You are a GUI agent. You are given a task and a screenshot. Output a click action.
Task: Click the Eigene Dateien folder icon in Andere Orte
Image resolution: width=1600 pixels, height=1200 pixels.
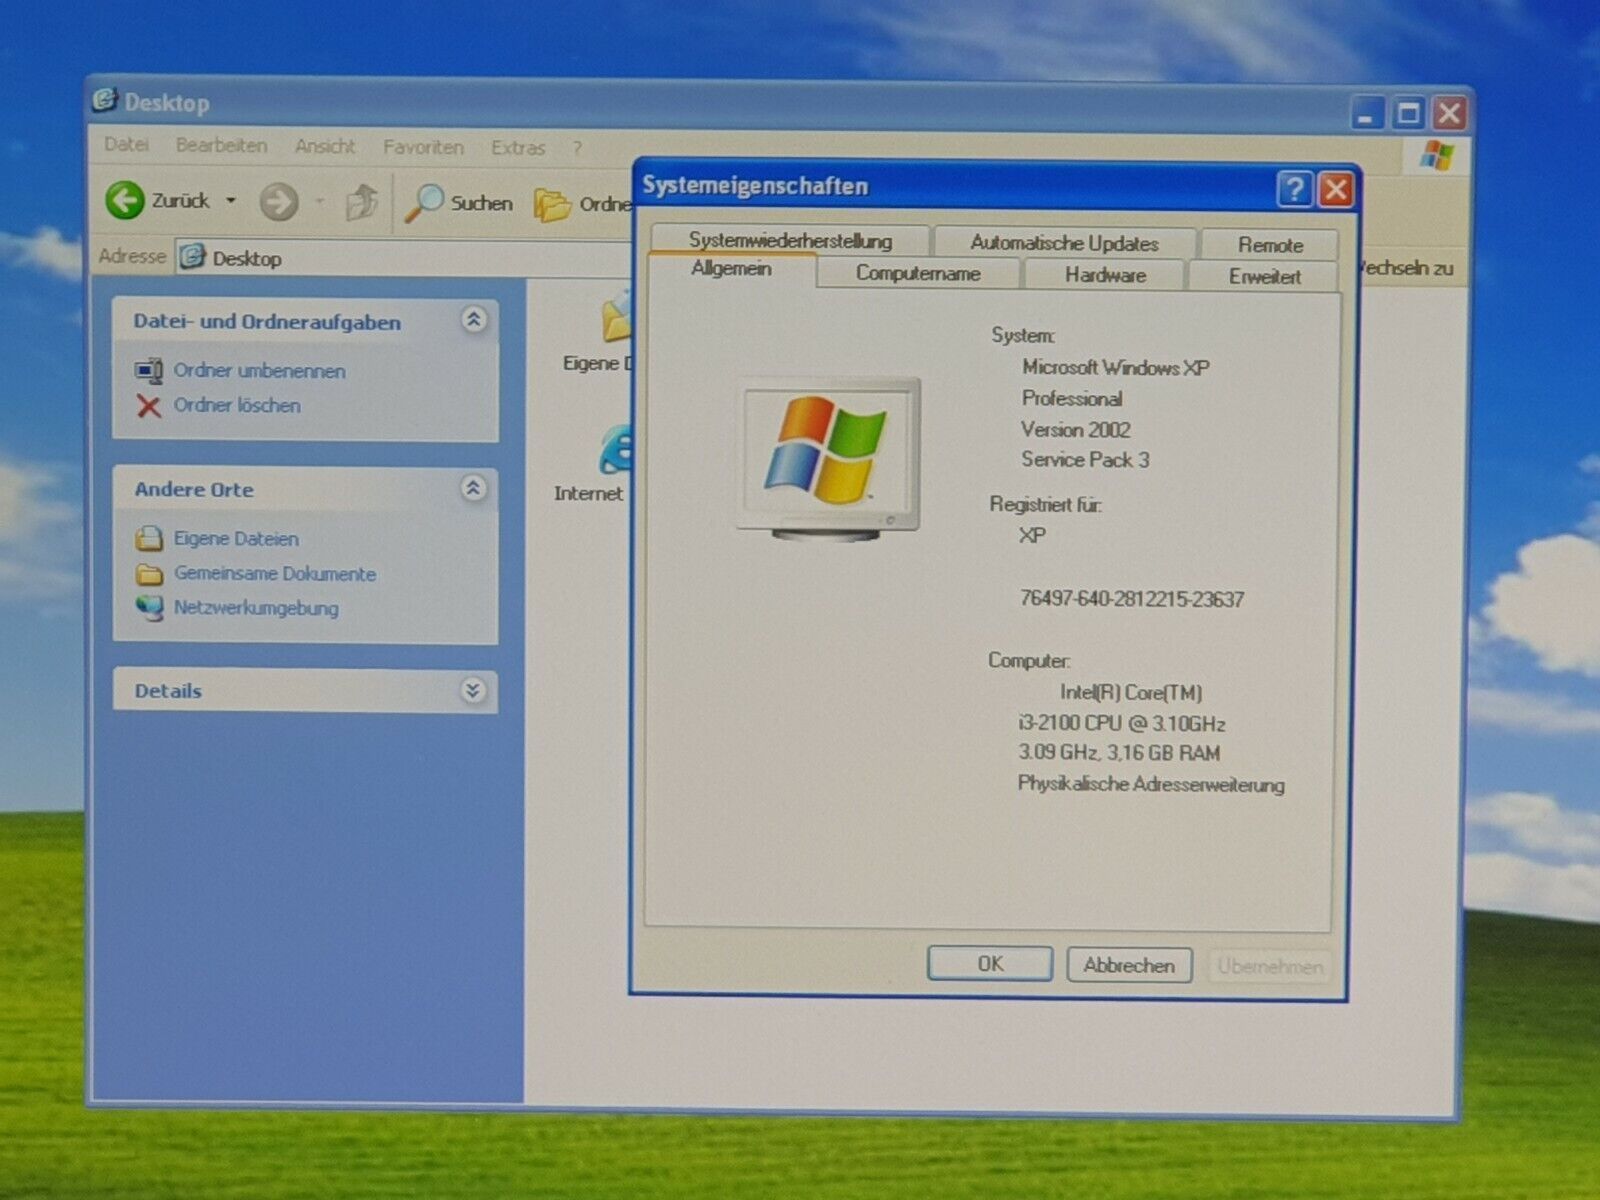coord(149,539)
